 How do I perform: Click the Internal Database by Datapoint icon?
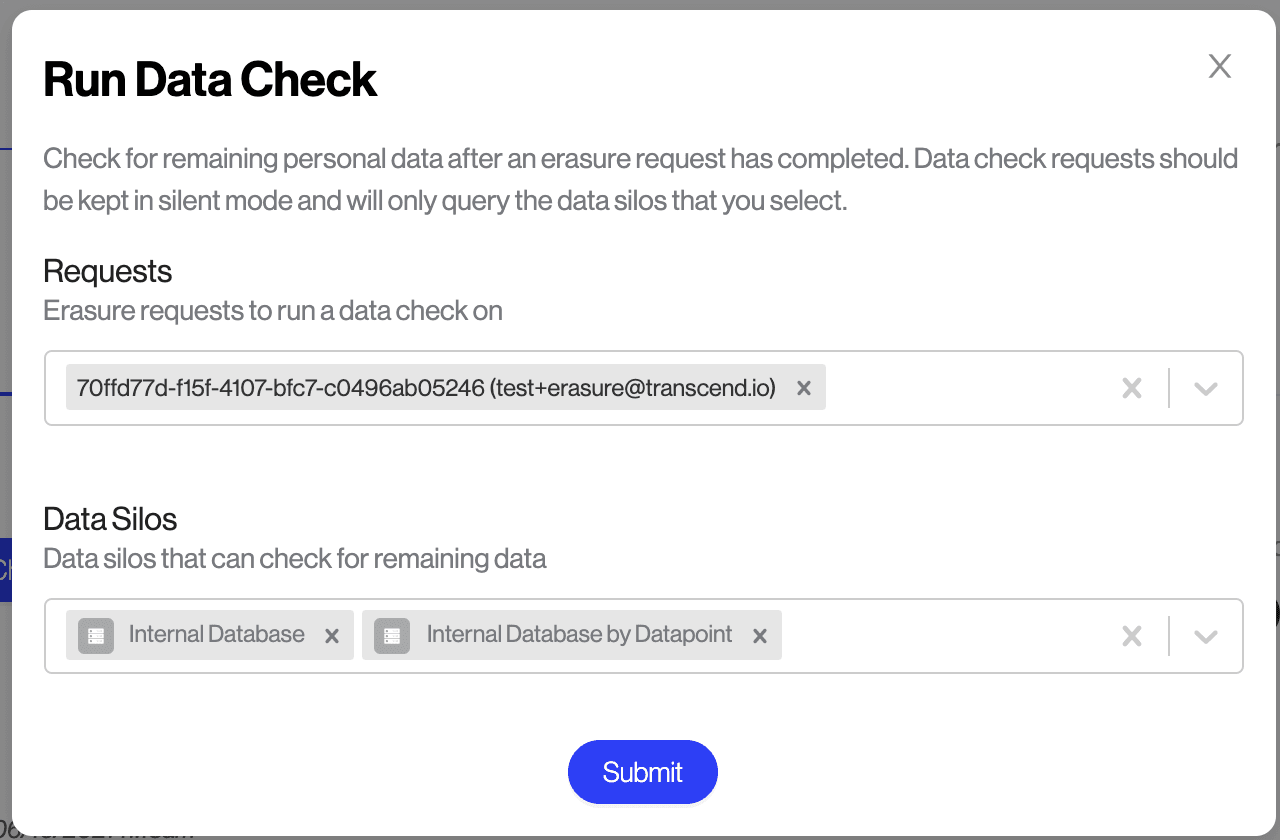click(x=392, y=636)
